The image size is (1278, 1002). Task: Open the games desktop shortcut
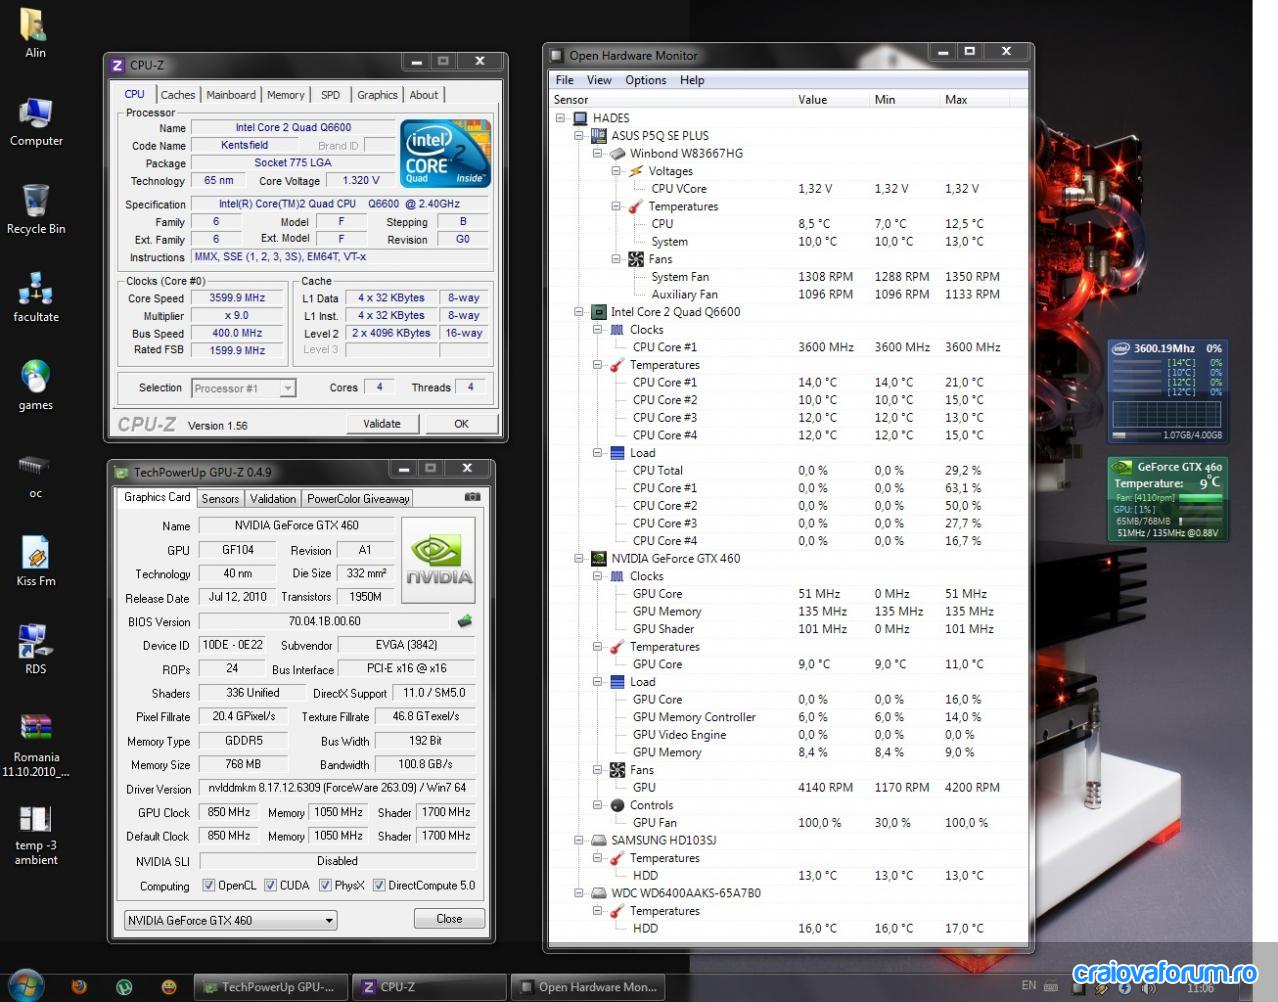[36, 385]
